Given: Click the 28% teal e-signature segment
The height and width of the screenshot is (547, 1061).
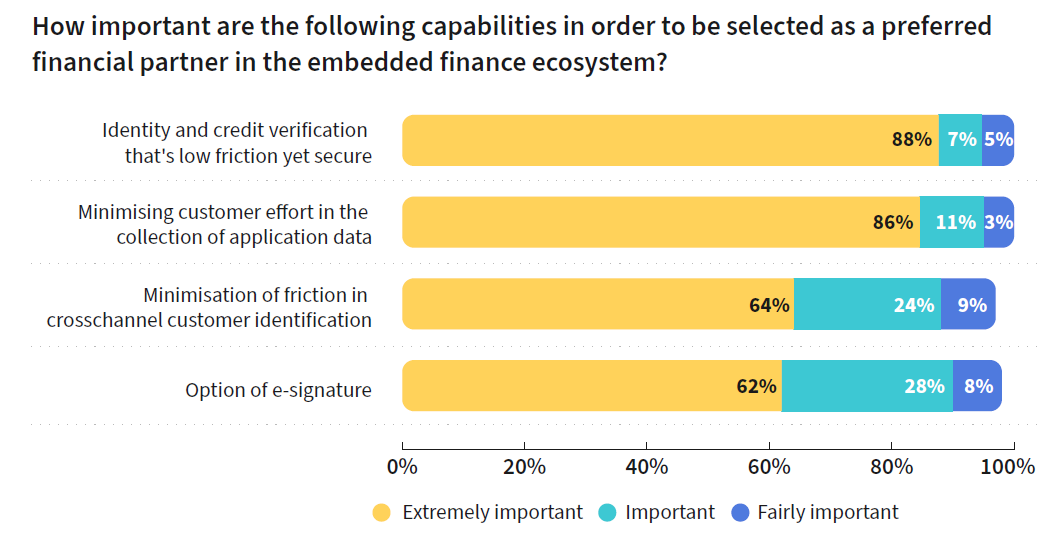Looking at the screenshot, I should [x=867, y=386].
